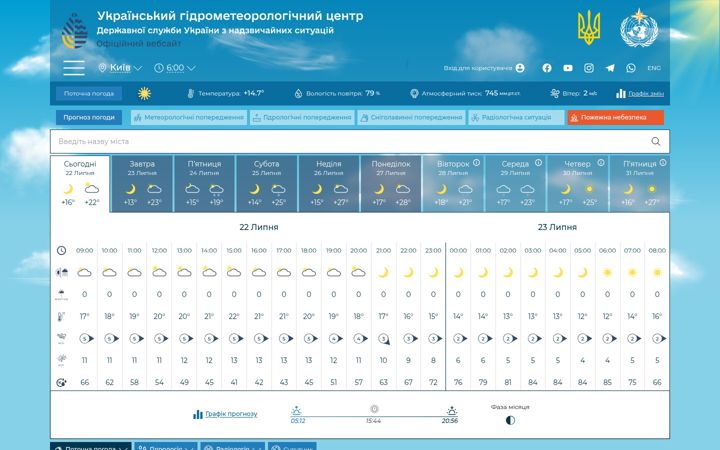Click the magnifier search icon

pyautogui.click(x=656, y=141)
